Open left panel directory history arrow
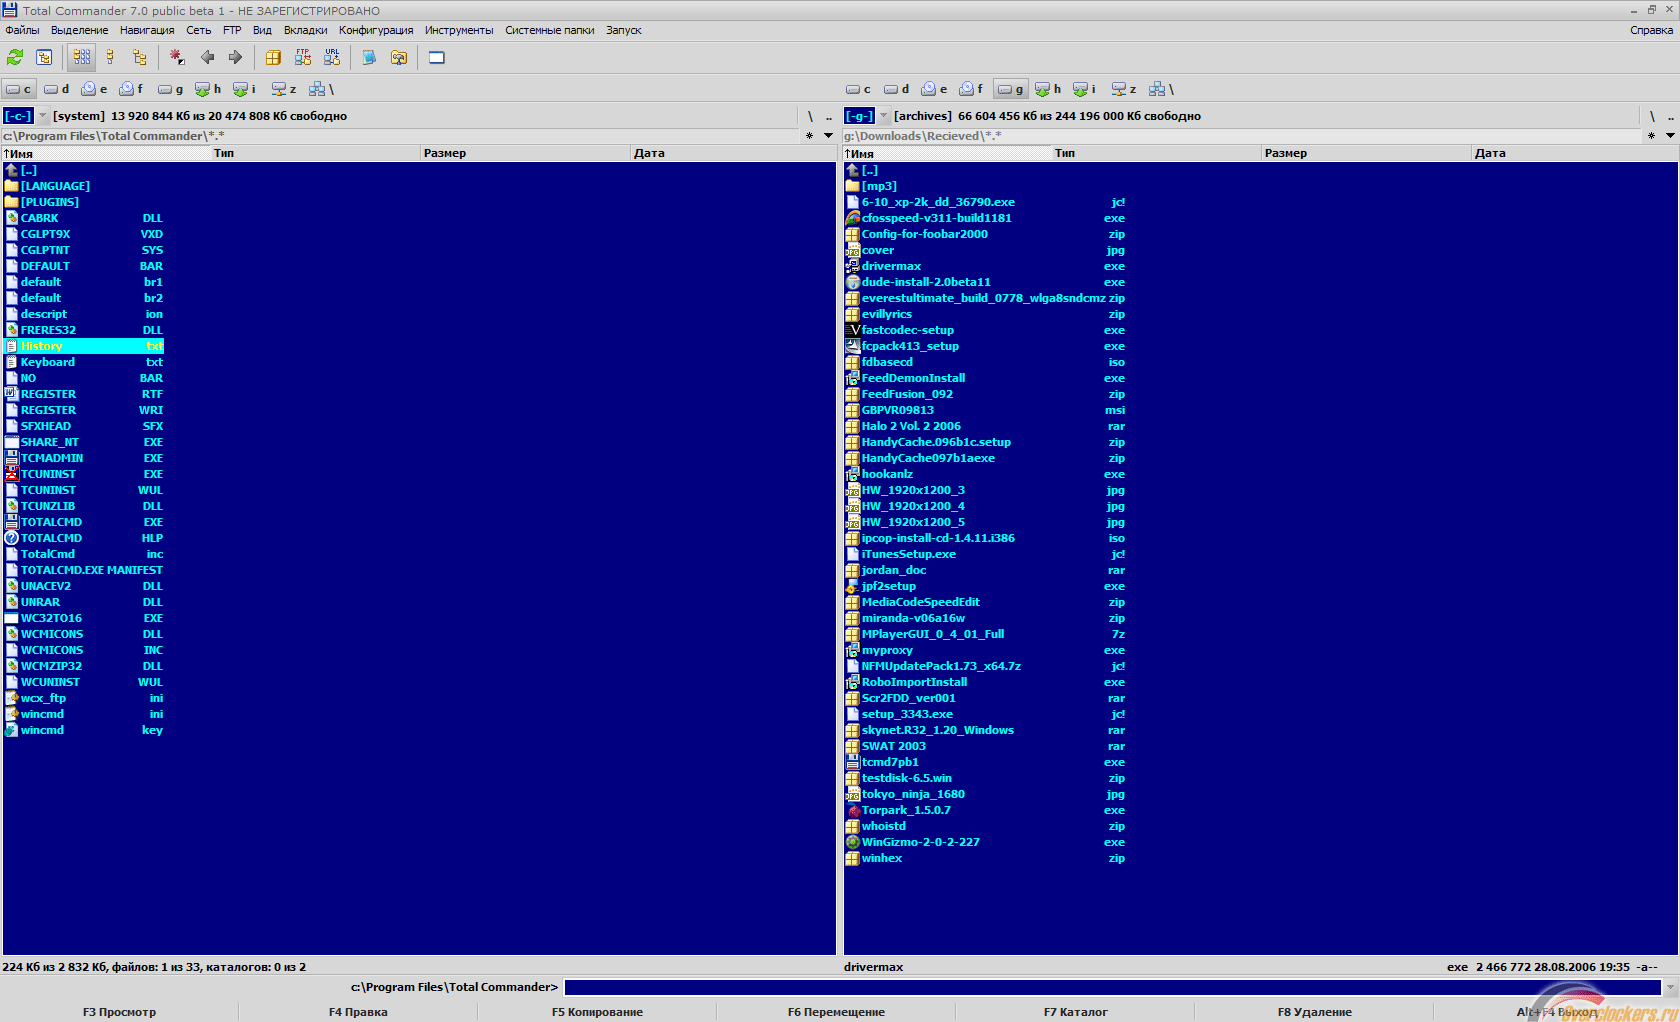The width and height of the screenshot is (1680, 1022). coord(828,135)
